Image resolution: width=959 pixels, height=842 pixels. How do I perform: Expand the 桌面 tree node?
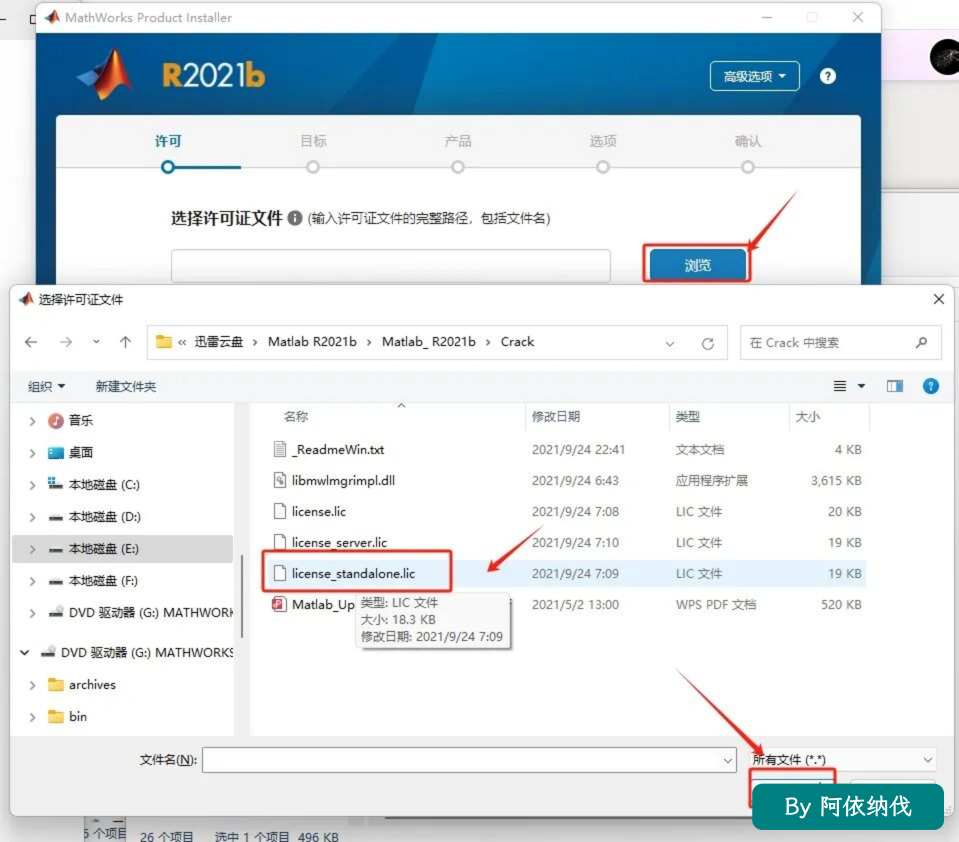[32, 453]
